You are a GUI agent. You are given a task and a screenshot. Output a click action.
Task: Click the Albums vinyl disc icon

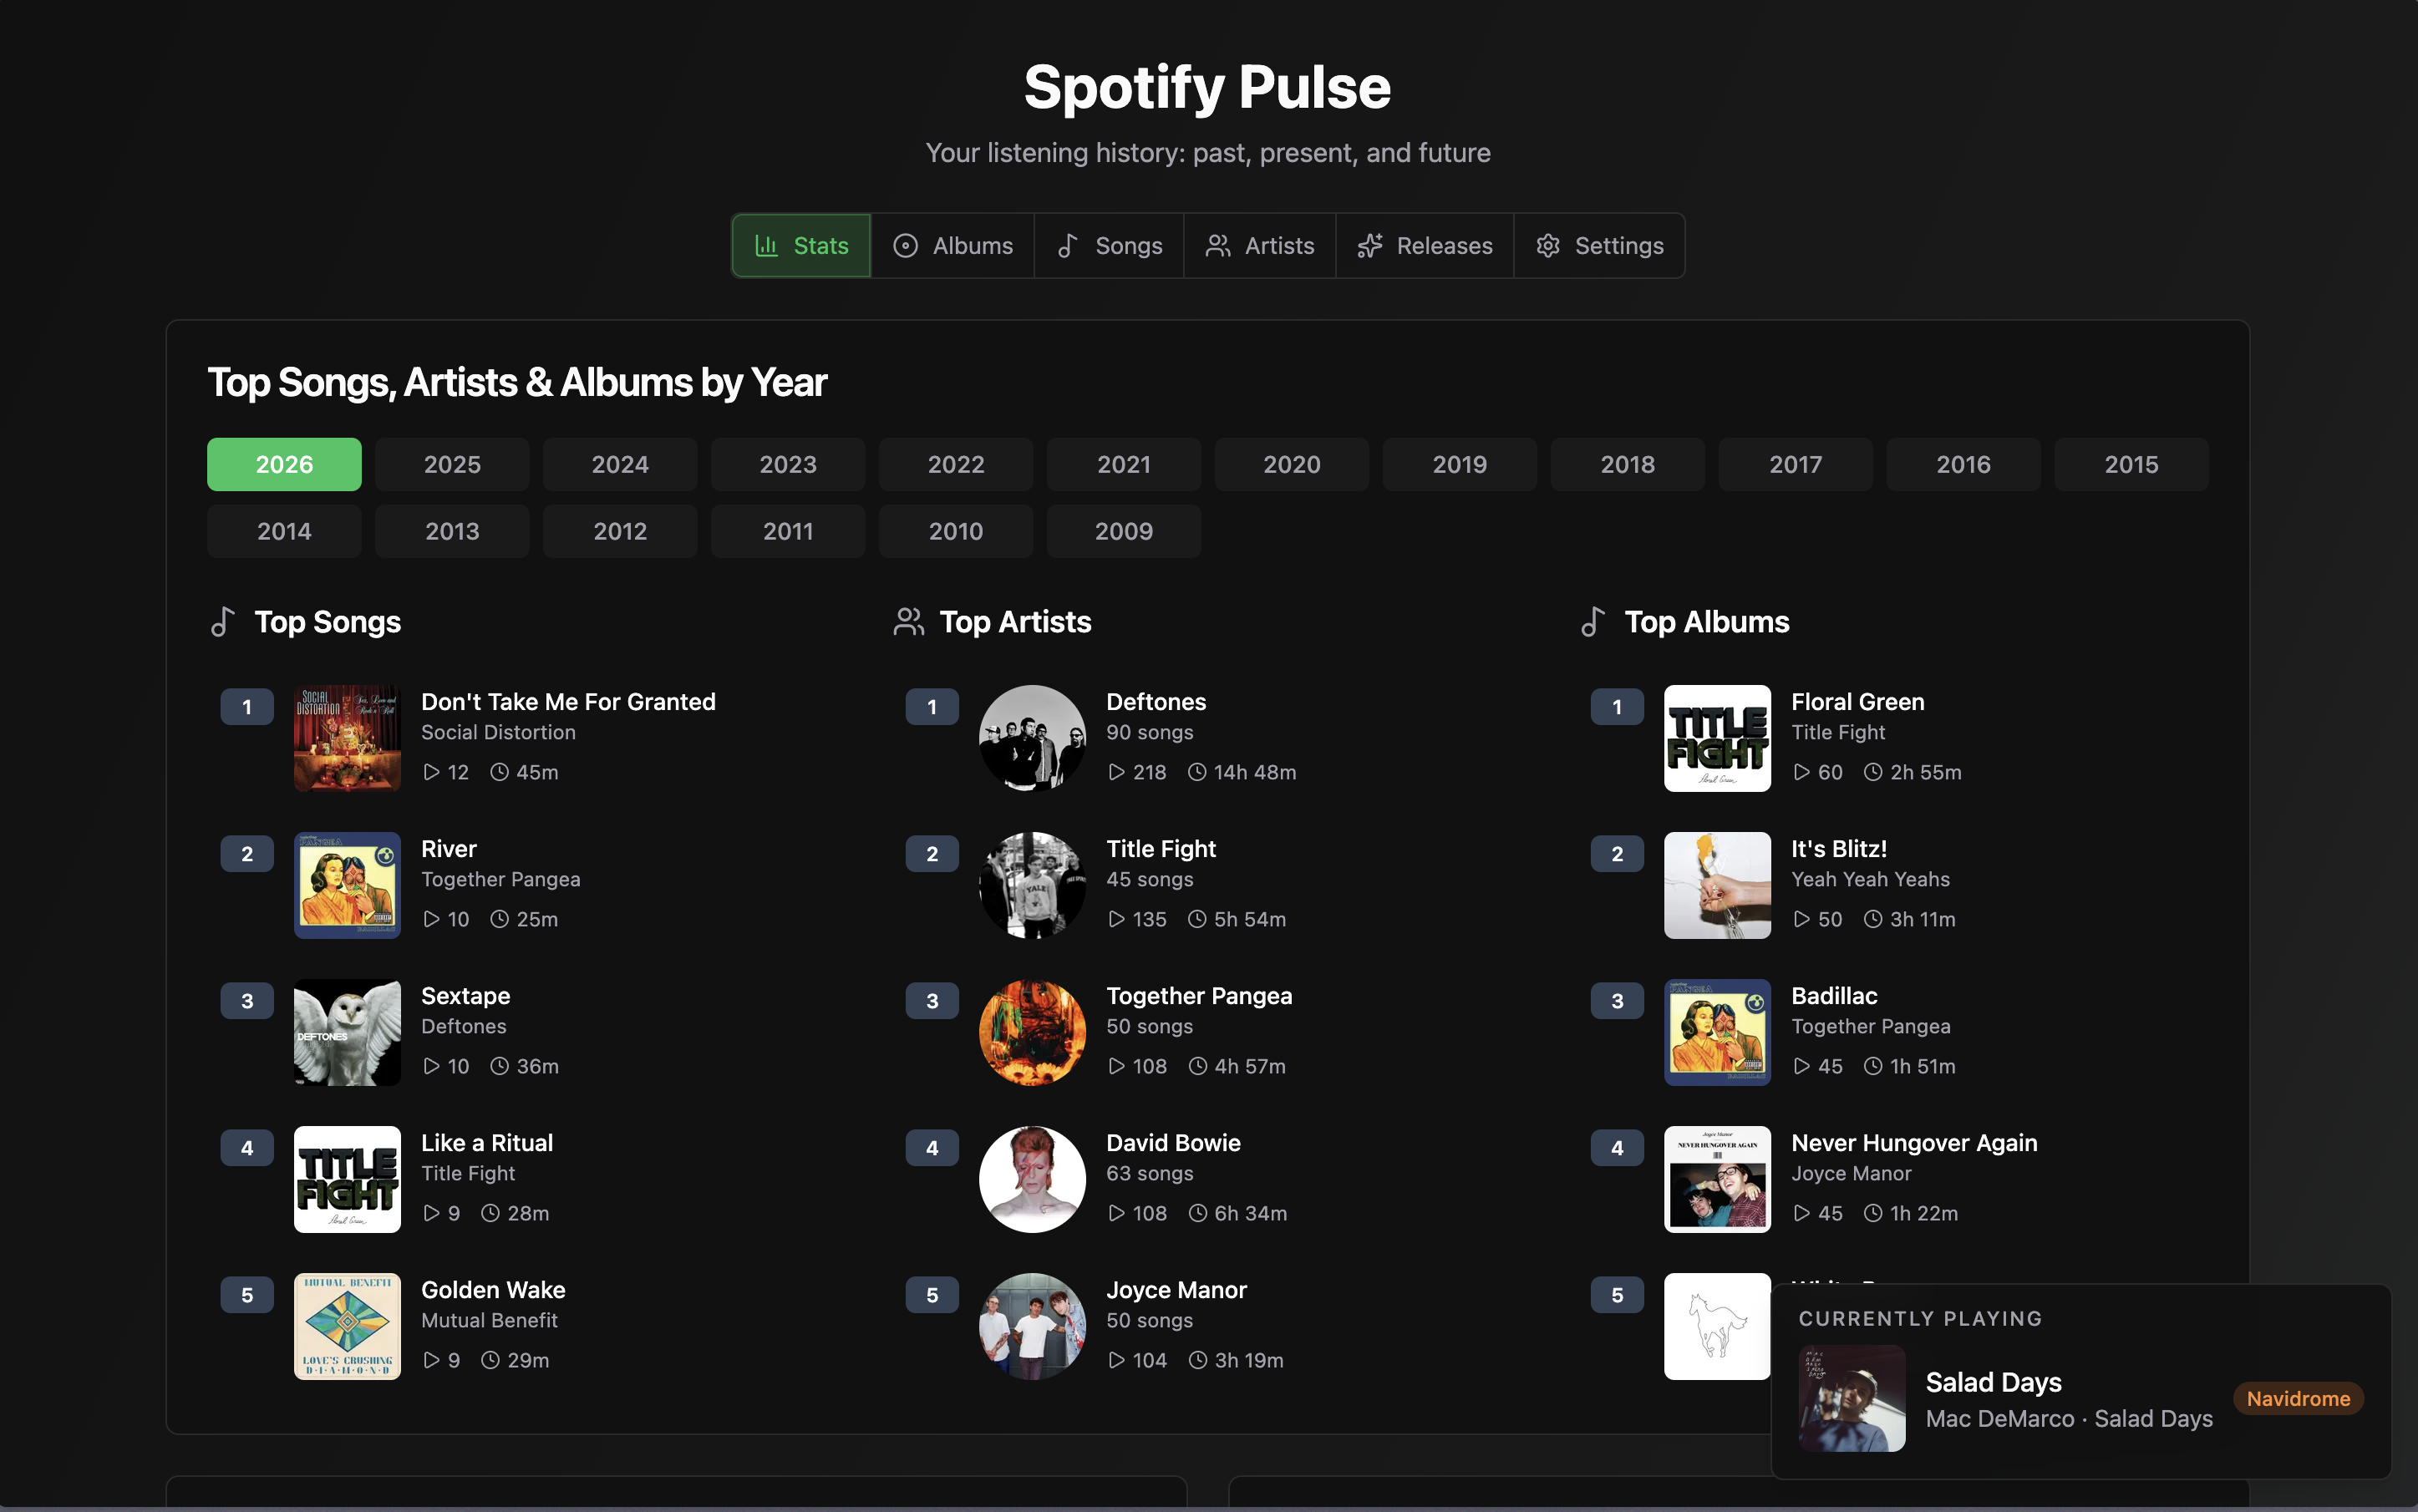906,245
